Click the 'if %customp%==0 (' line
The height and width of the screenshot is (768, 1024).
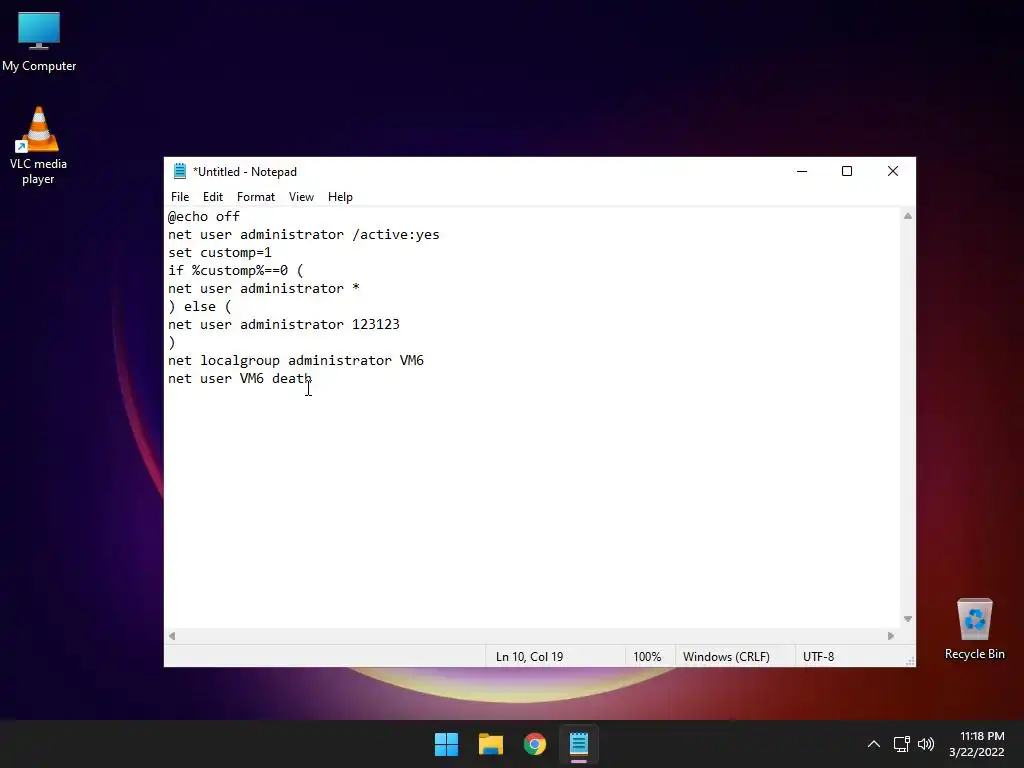coord(236,270)
